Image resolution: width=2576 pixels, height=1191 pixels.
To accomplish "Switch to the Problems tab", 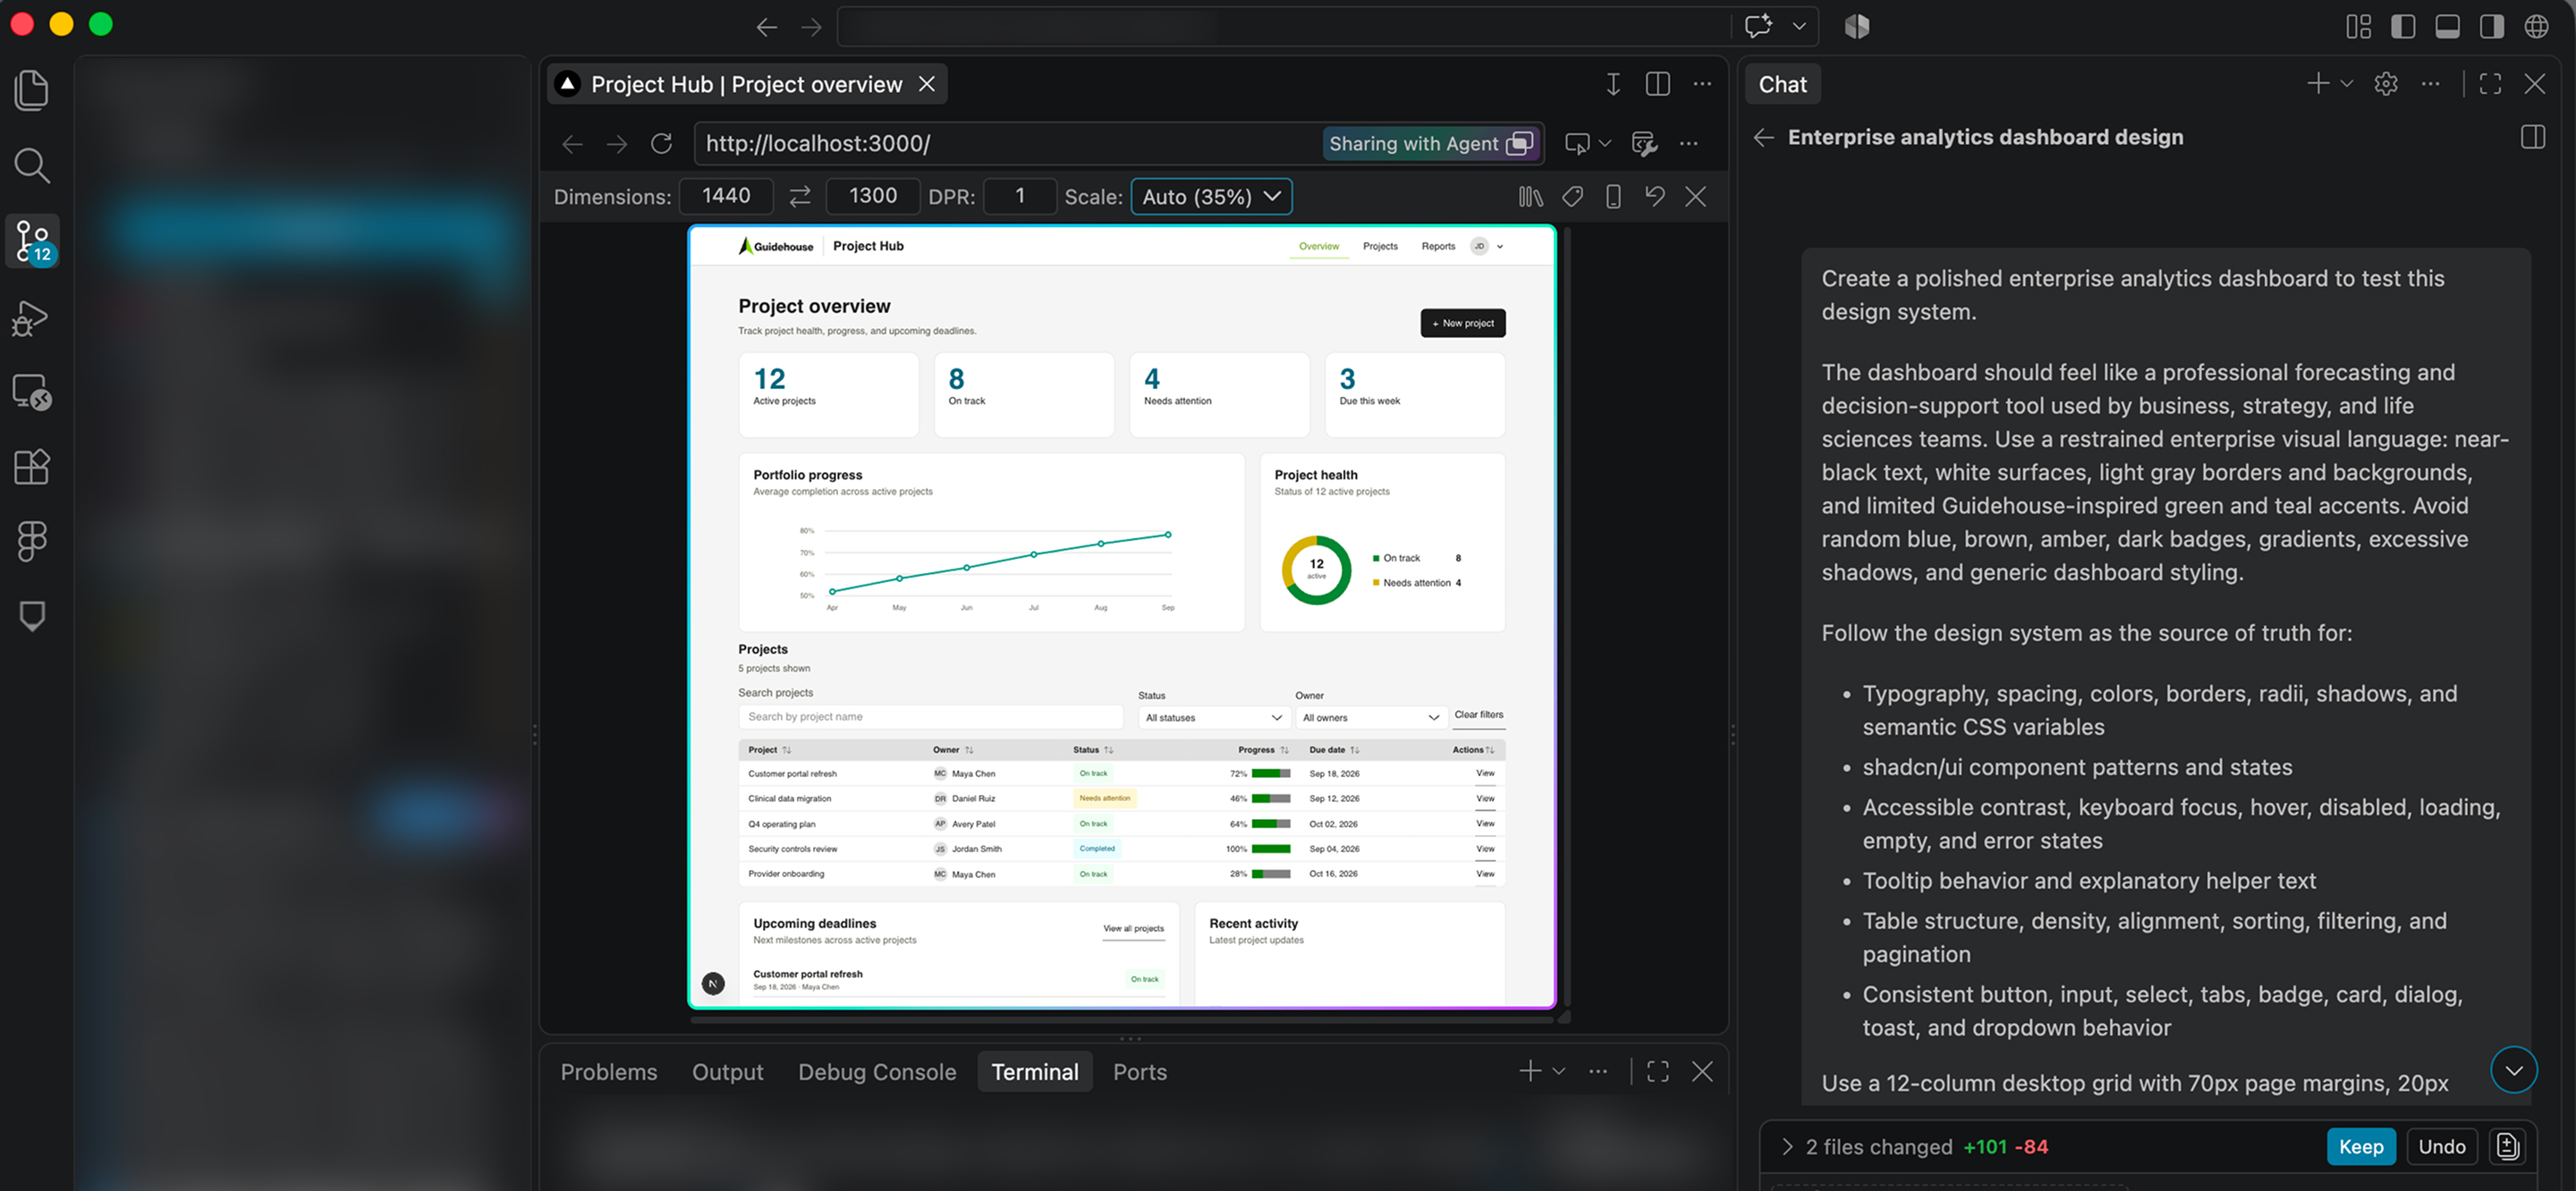I will (608, 1072).
